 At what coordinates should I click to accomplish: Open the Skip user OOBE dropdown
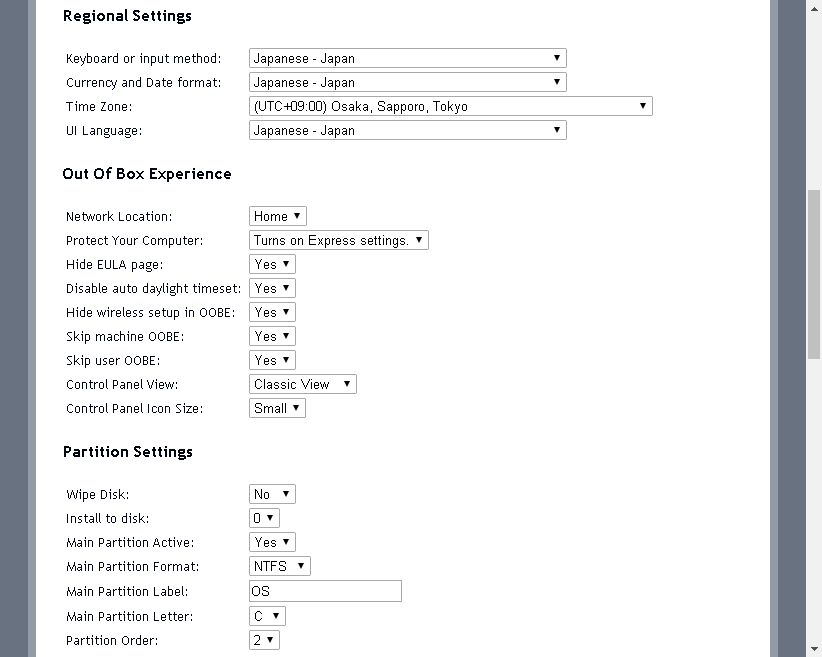pyautogui.click(x=272, y=361)
